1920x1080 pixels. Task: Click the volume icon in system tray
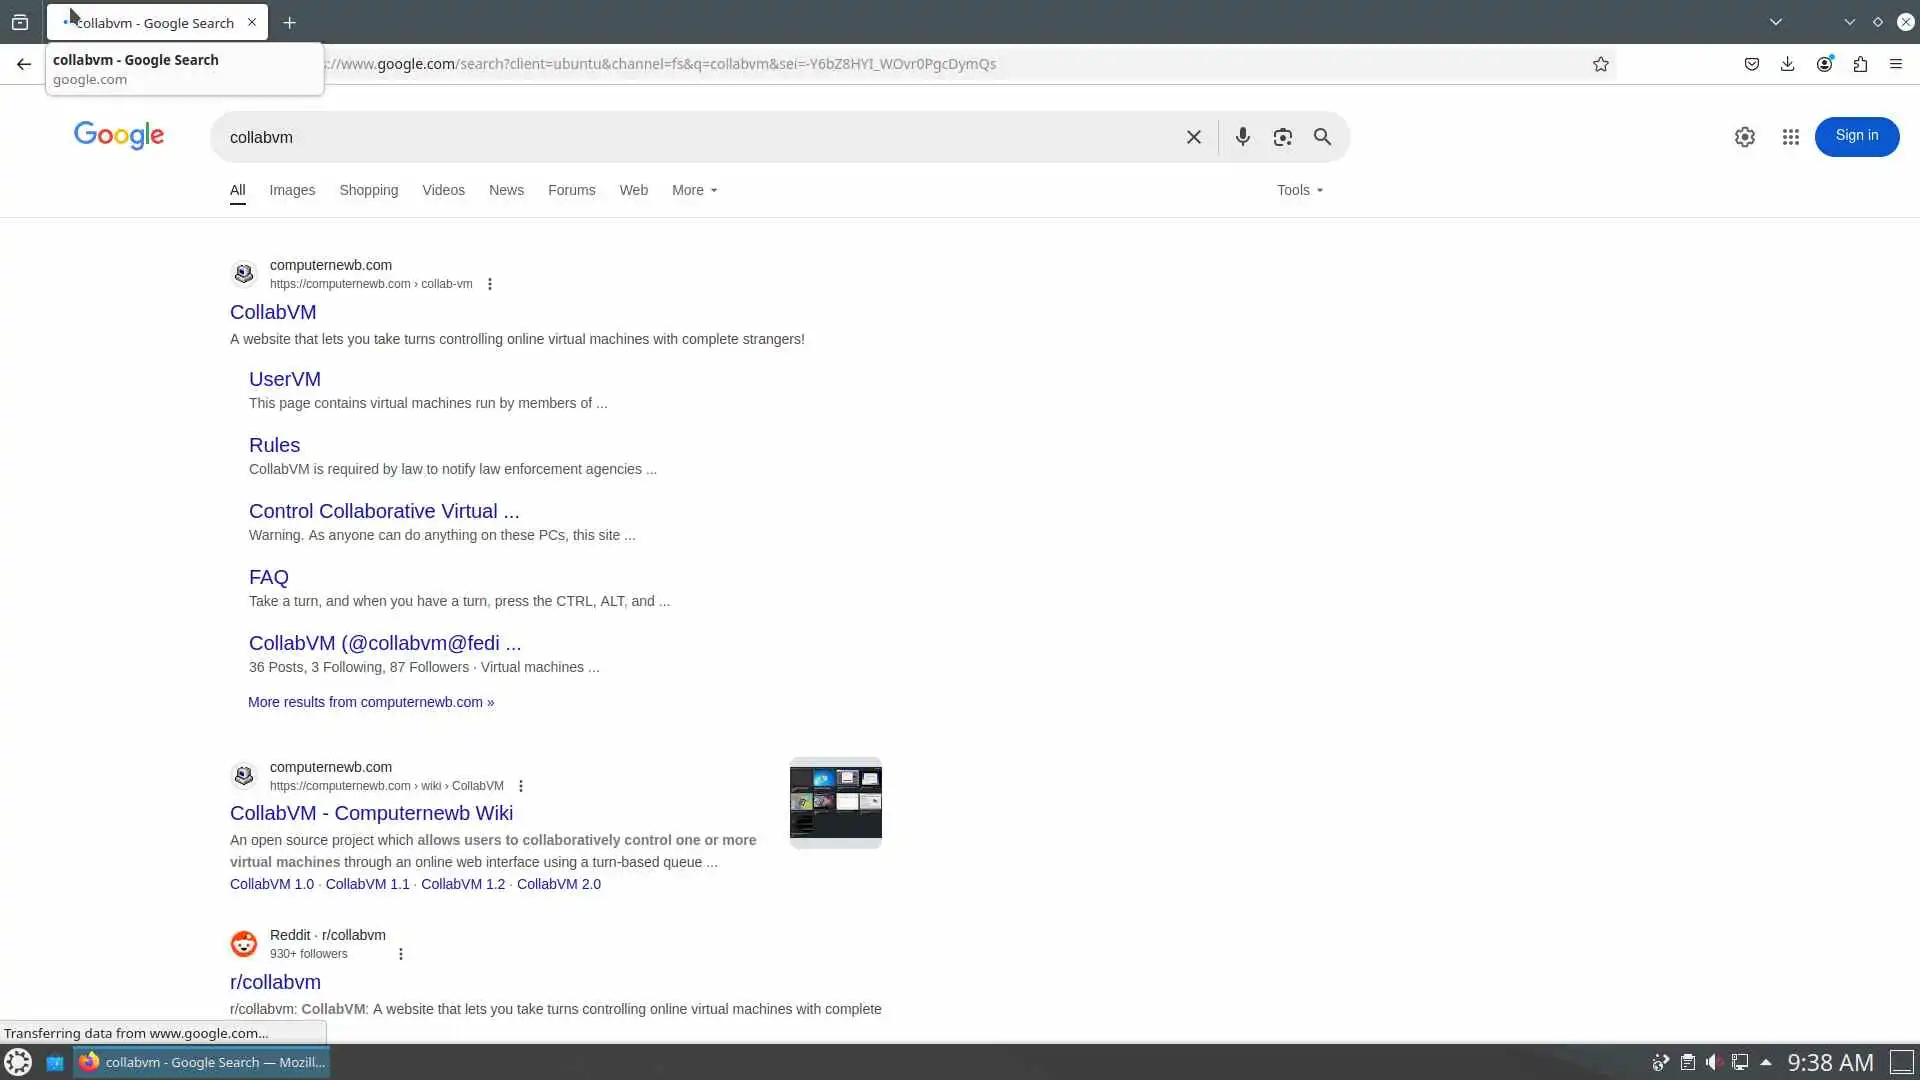pos(1713,1062)
